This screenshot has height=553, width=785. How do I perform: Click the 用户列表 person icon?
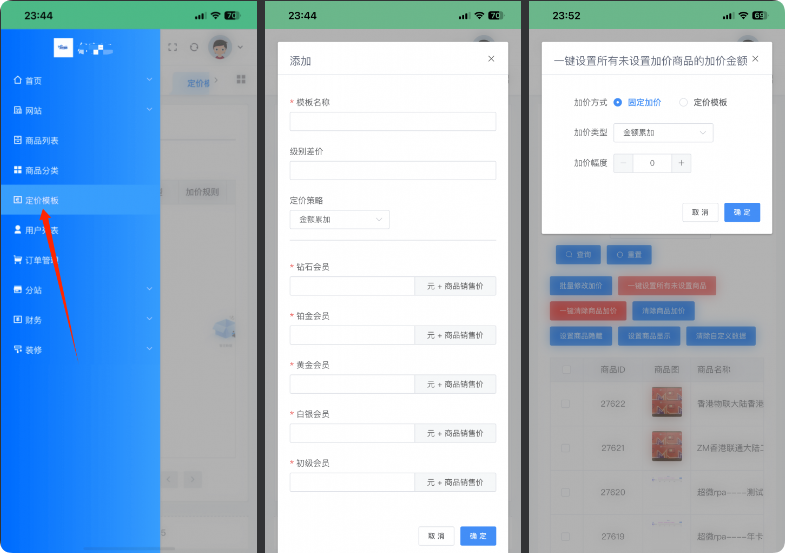17,230
